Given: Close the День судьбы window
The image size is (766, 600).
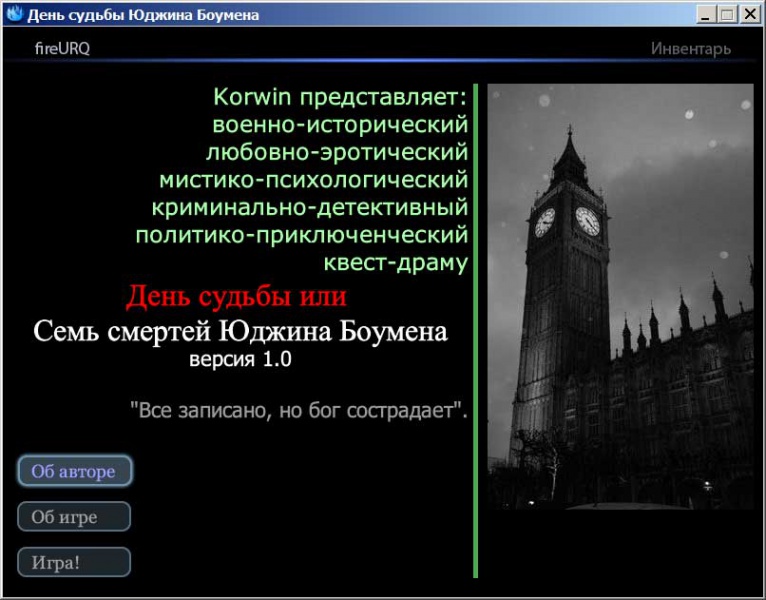Looking at the screenshot, I should click(749, 15).
